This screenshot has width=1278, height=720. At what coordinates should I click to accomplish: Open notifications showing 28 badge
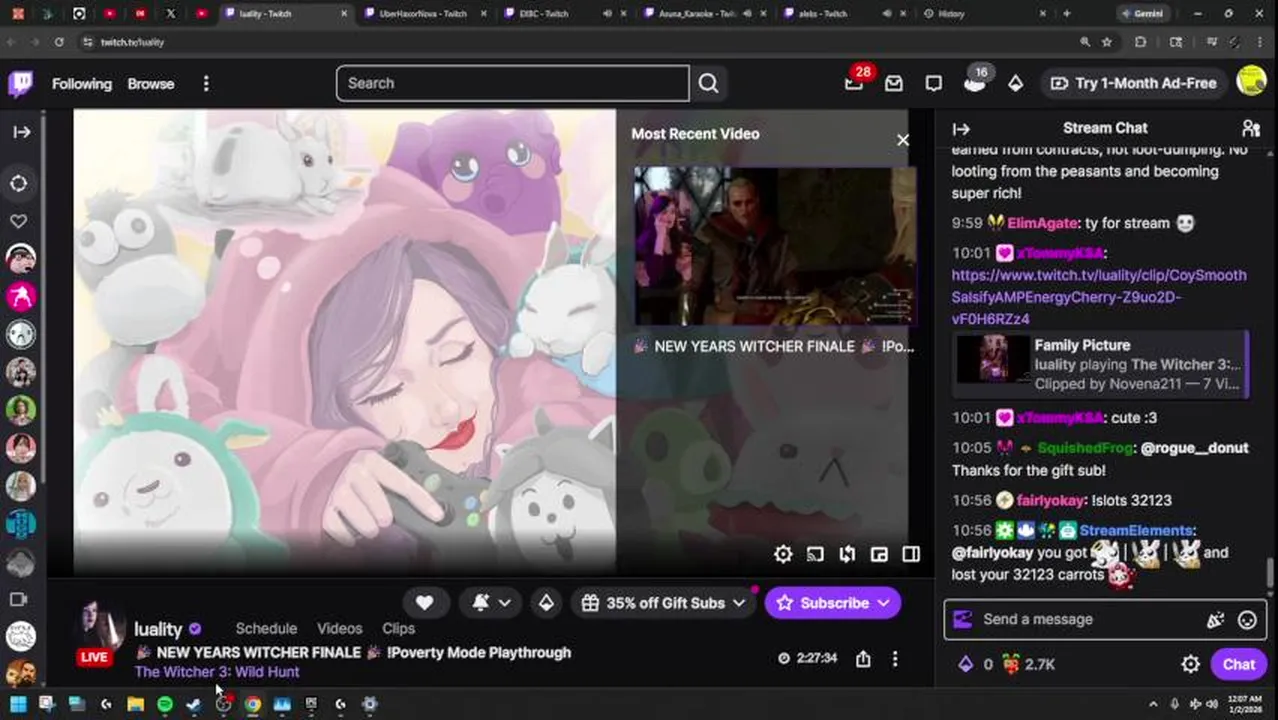point(854,84)
